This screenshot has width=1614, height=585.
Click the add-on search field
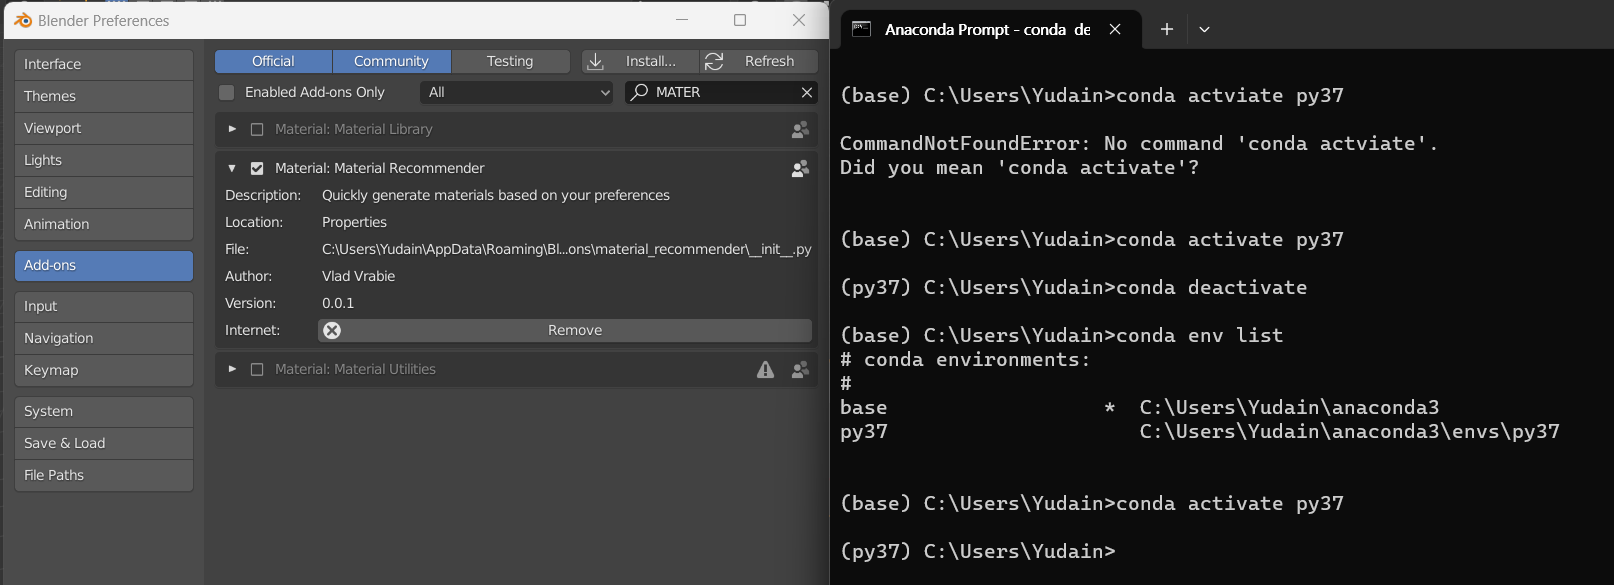click(x=721, y=92)
